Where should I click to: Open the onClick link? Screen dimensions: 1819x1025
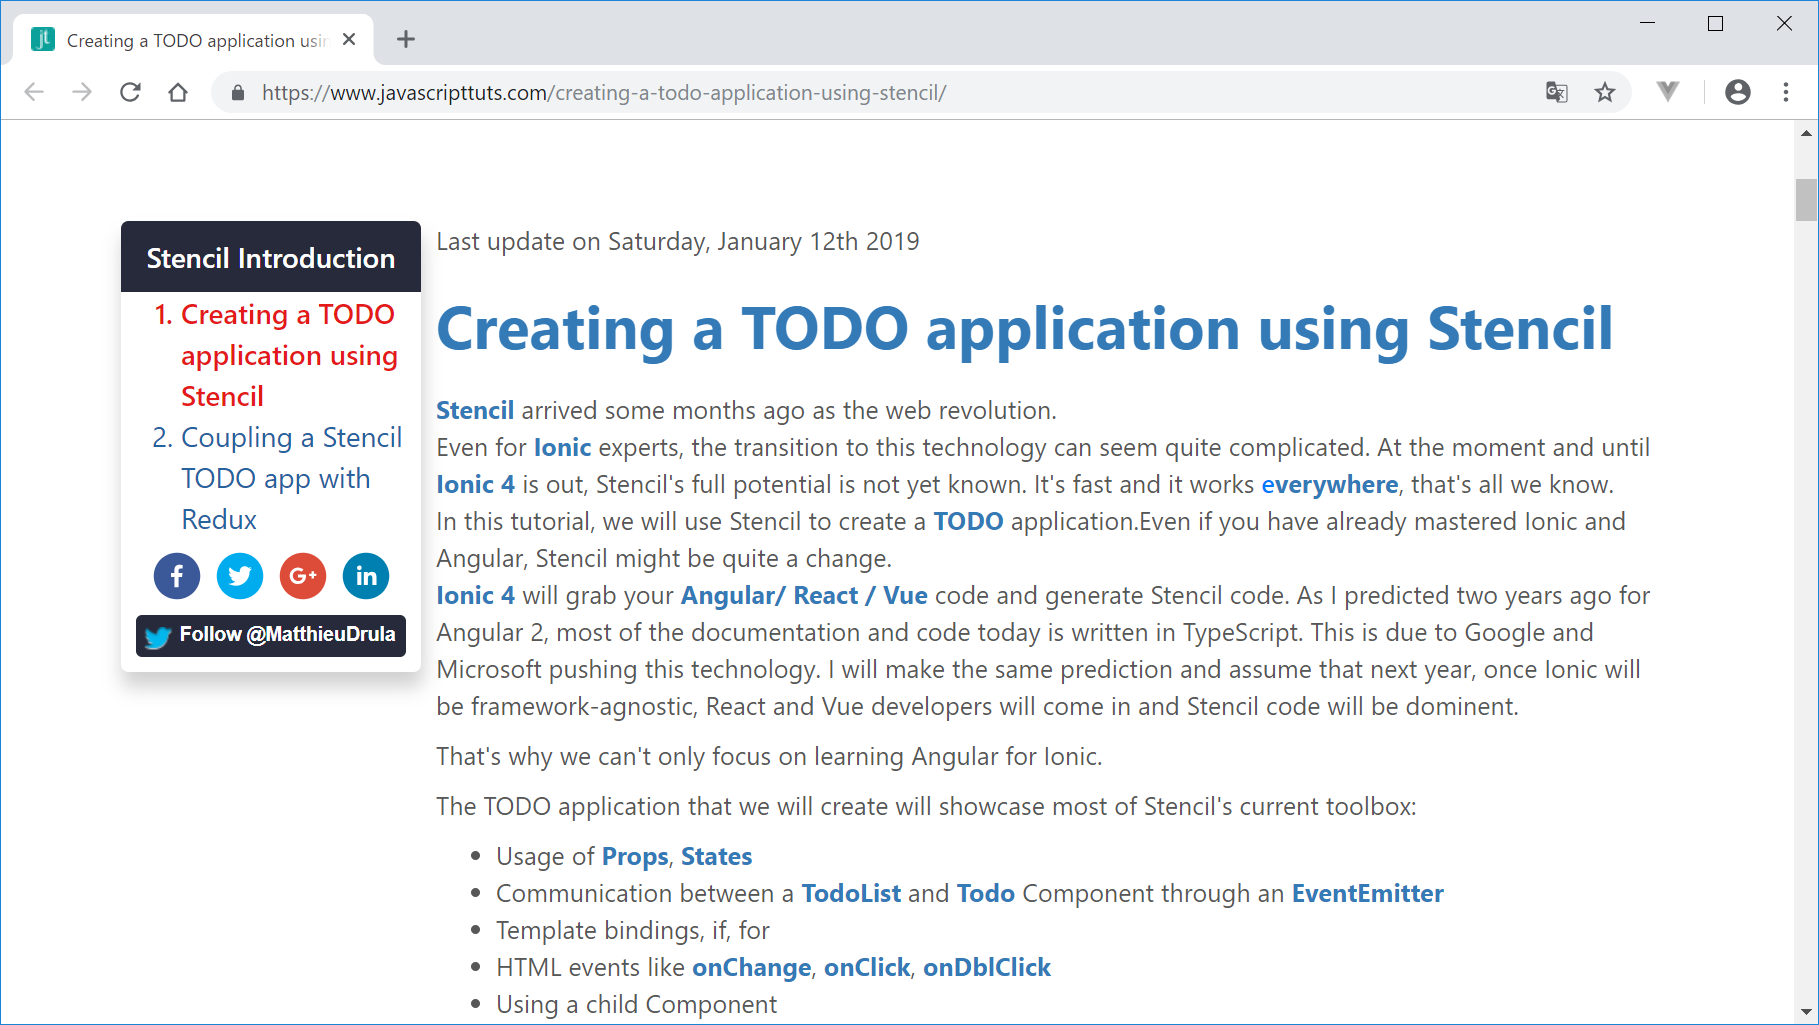(867, 967)
